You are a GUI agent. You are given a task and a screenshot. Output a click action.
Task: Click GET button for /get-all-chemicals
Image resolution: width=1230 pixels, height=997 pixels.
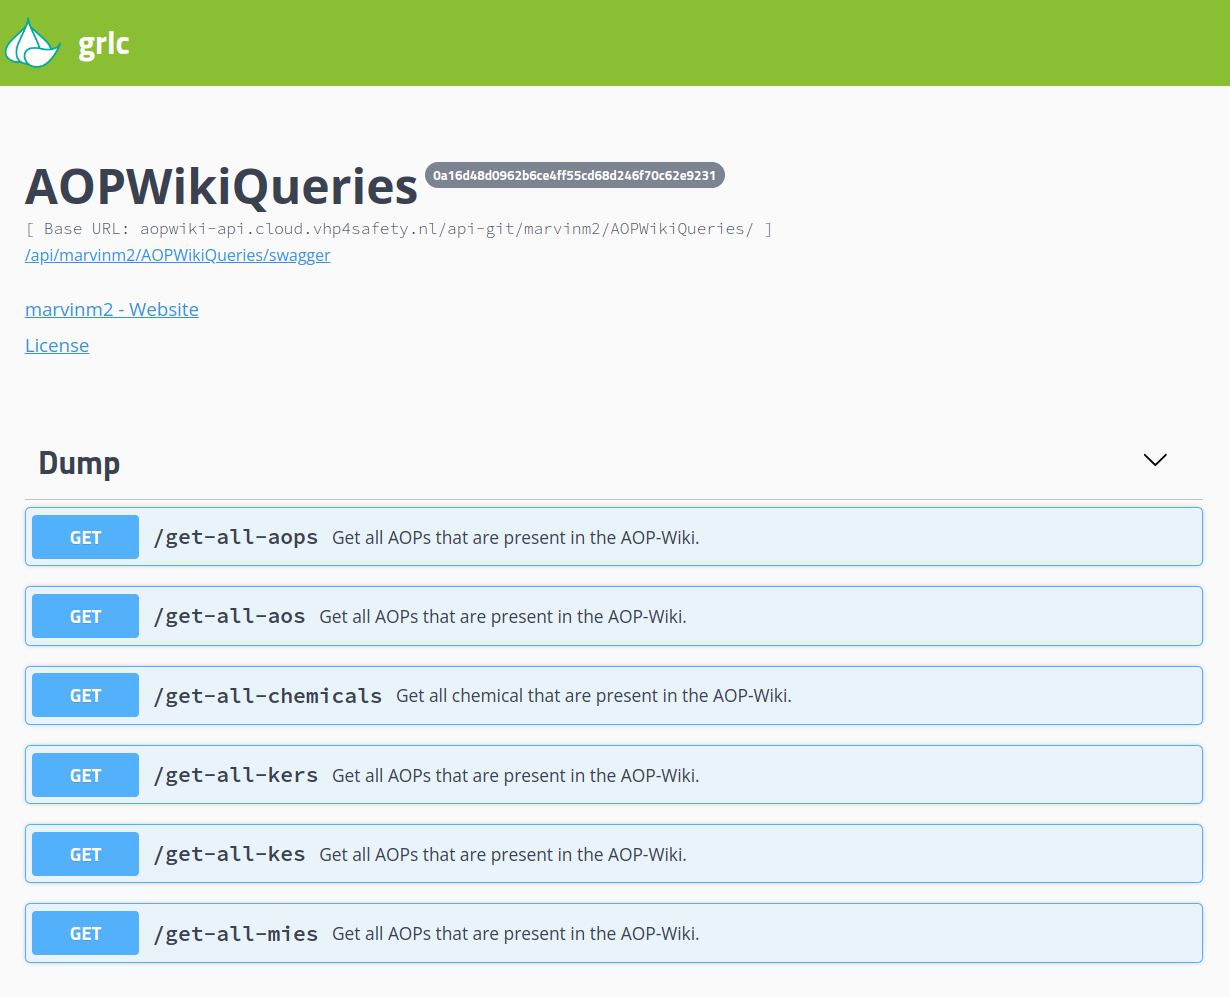pyautogui.click(x=85, y=695)
